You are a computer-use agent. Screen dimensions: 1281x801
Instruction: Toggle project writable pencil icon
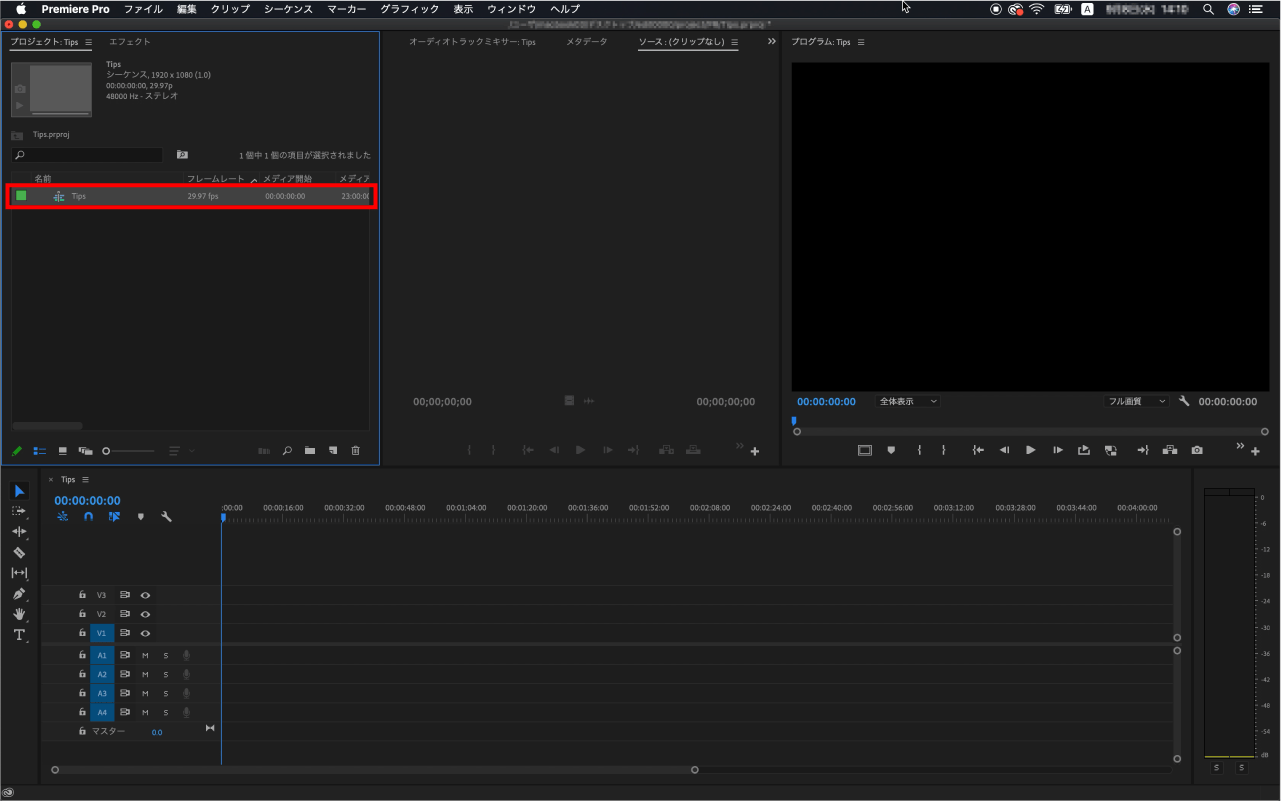(17, 451)
